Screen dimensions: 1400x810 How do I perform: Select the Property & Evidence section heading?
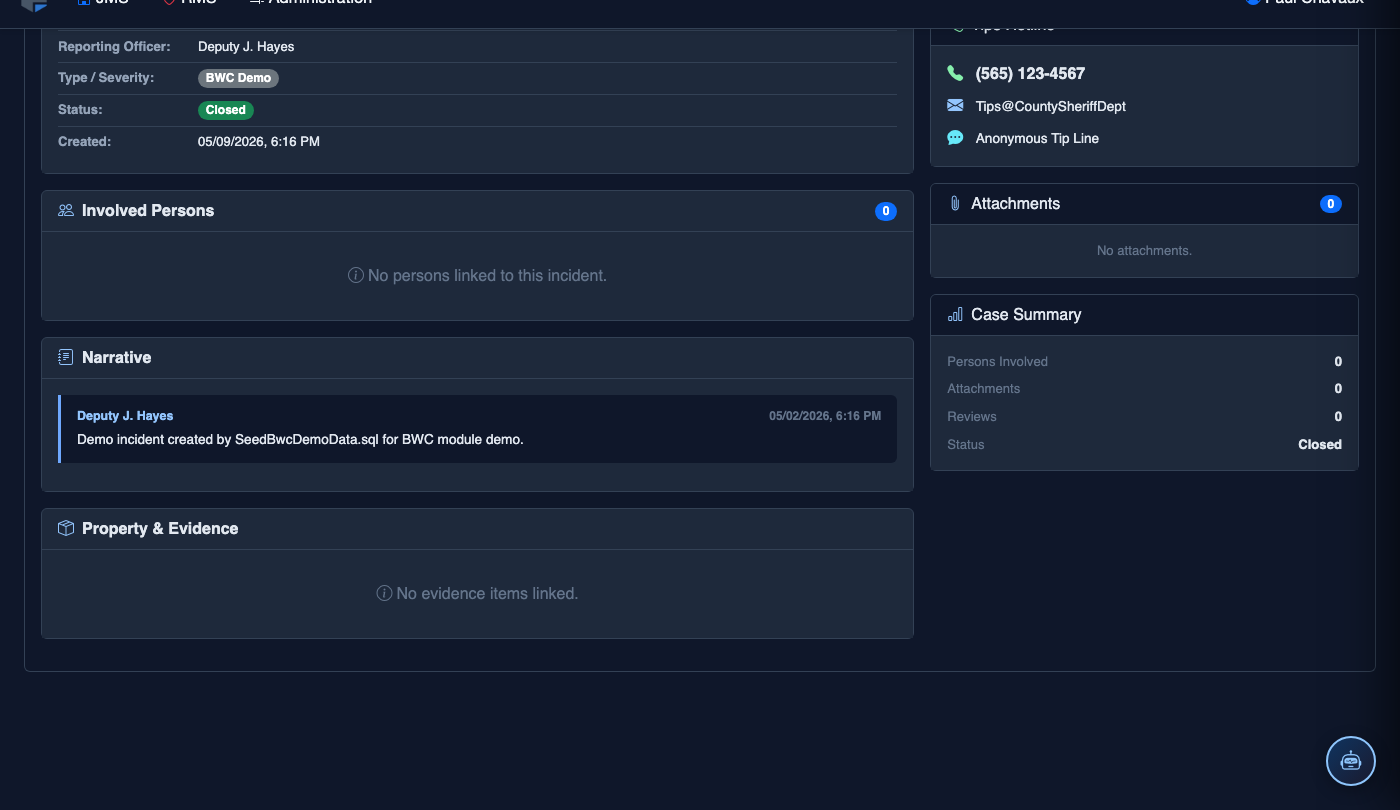(160, 528)
